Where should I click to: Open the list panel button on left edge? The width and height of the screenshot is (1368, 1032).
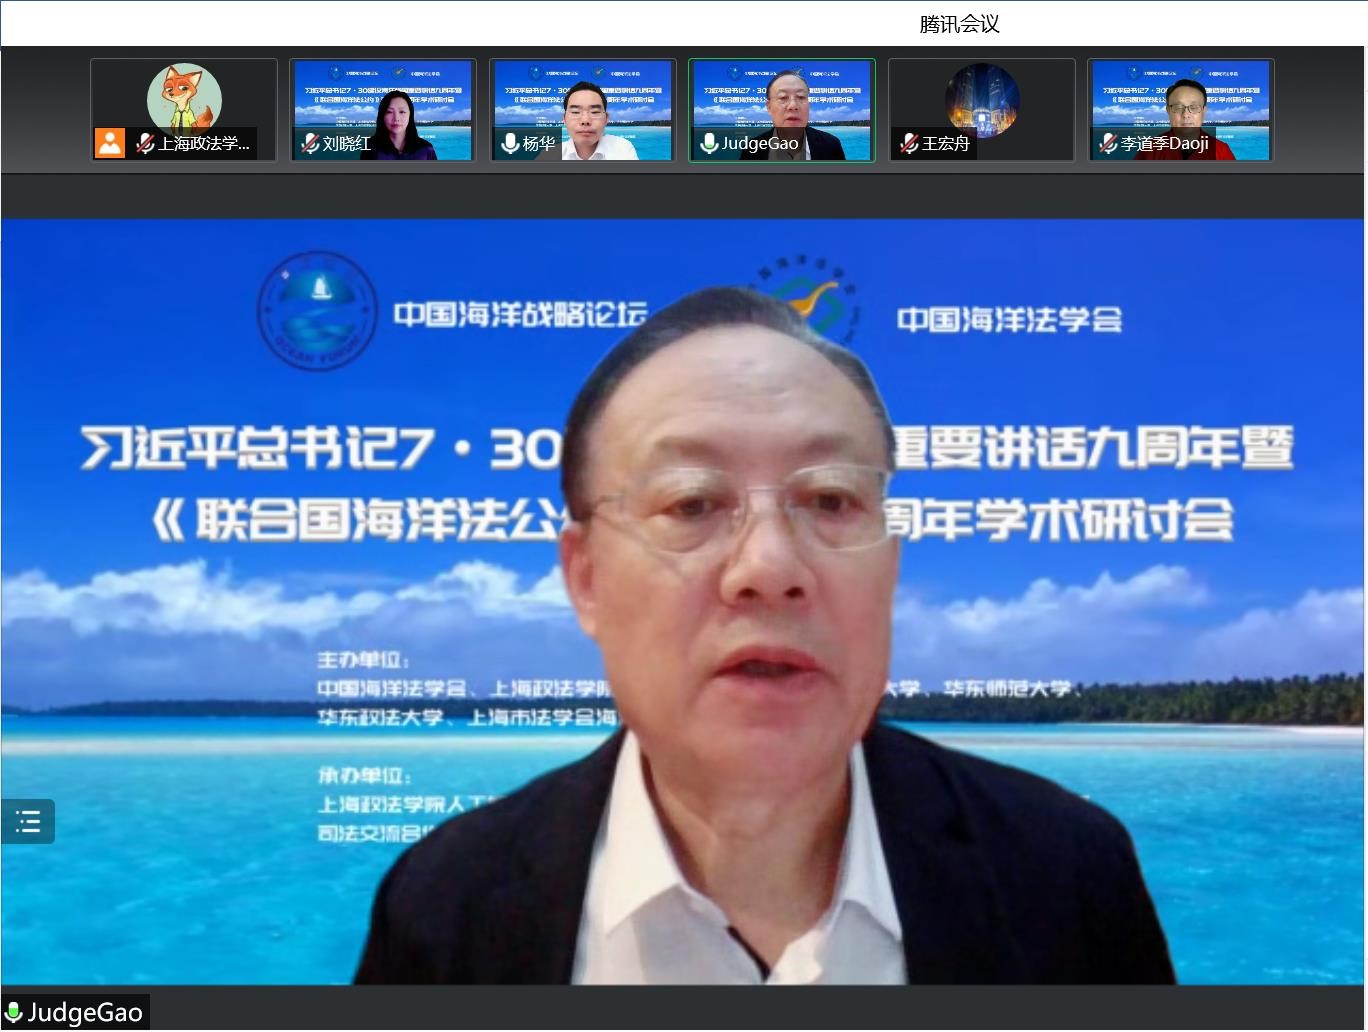(28, 822)
